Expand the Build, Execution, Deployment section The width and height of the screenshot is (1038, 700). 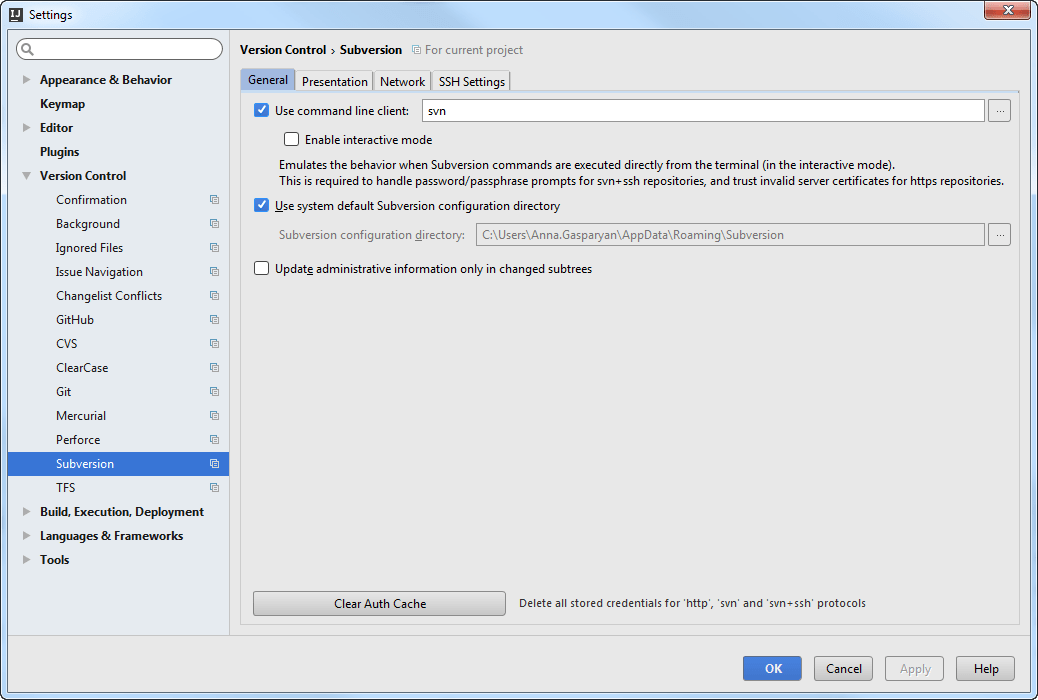(x=25, y=511)
